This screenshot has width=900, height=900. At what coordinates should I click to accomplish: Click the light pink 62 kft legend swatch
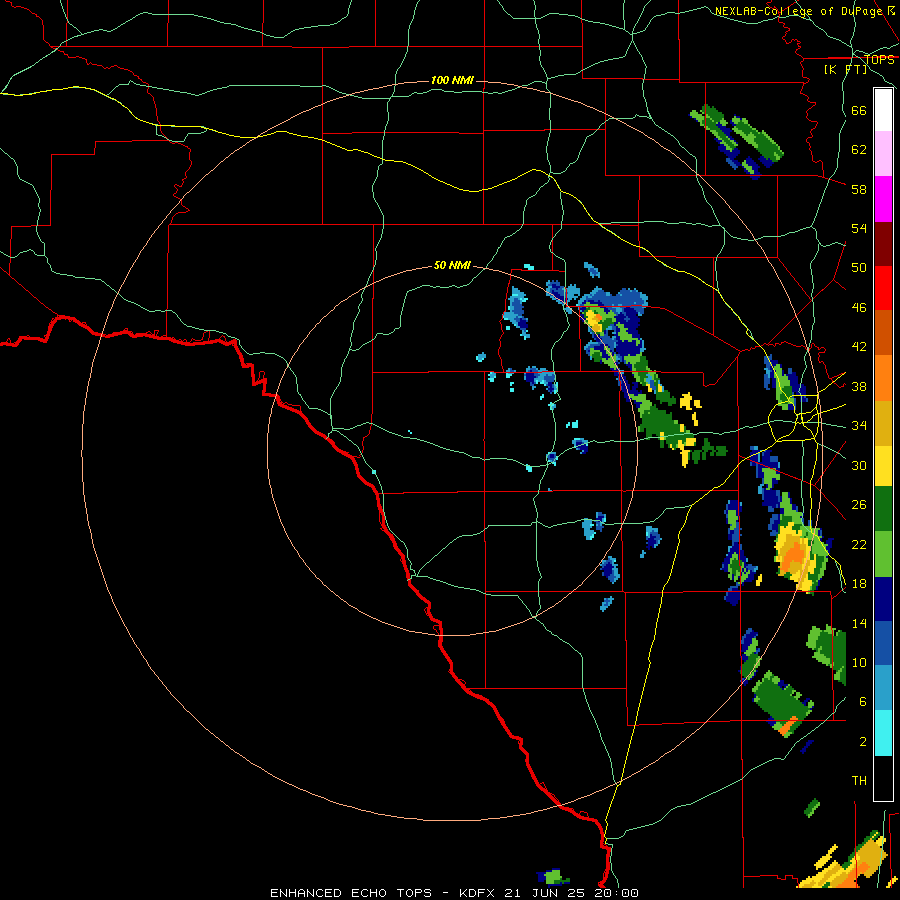pyautogui.click(x=883, y=153)
